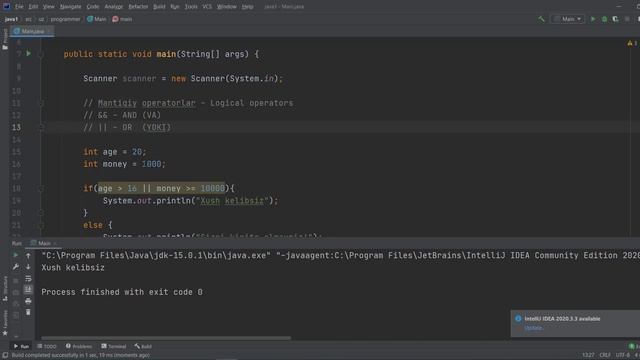Image resolution: width=640 pixels, height=360 pixels.
Task: Run Main with the green play icon in toolbar
Action: coord(593,19)
